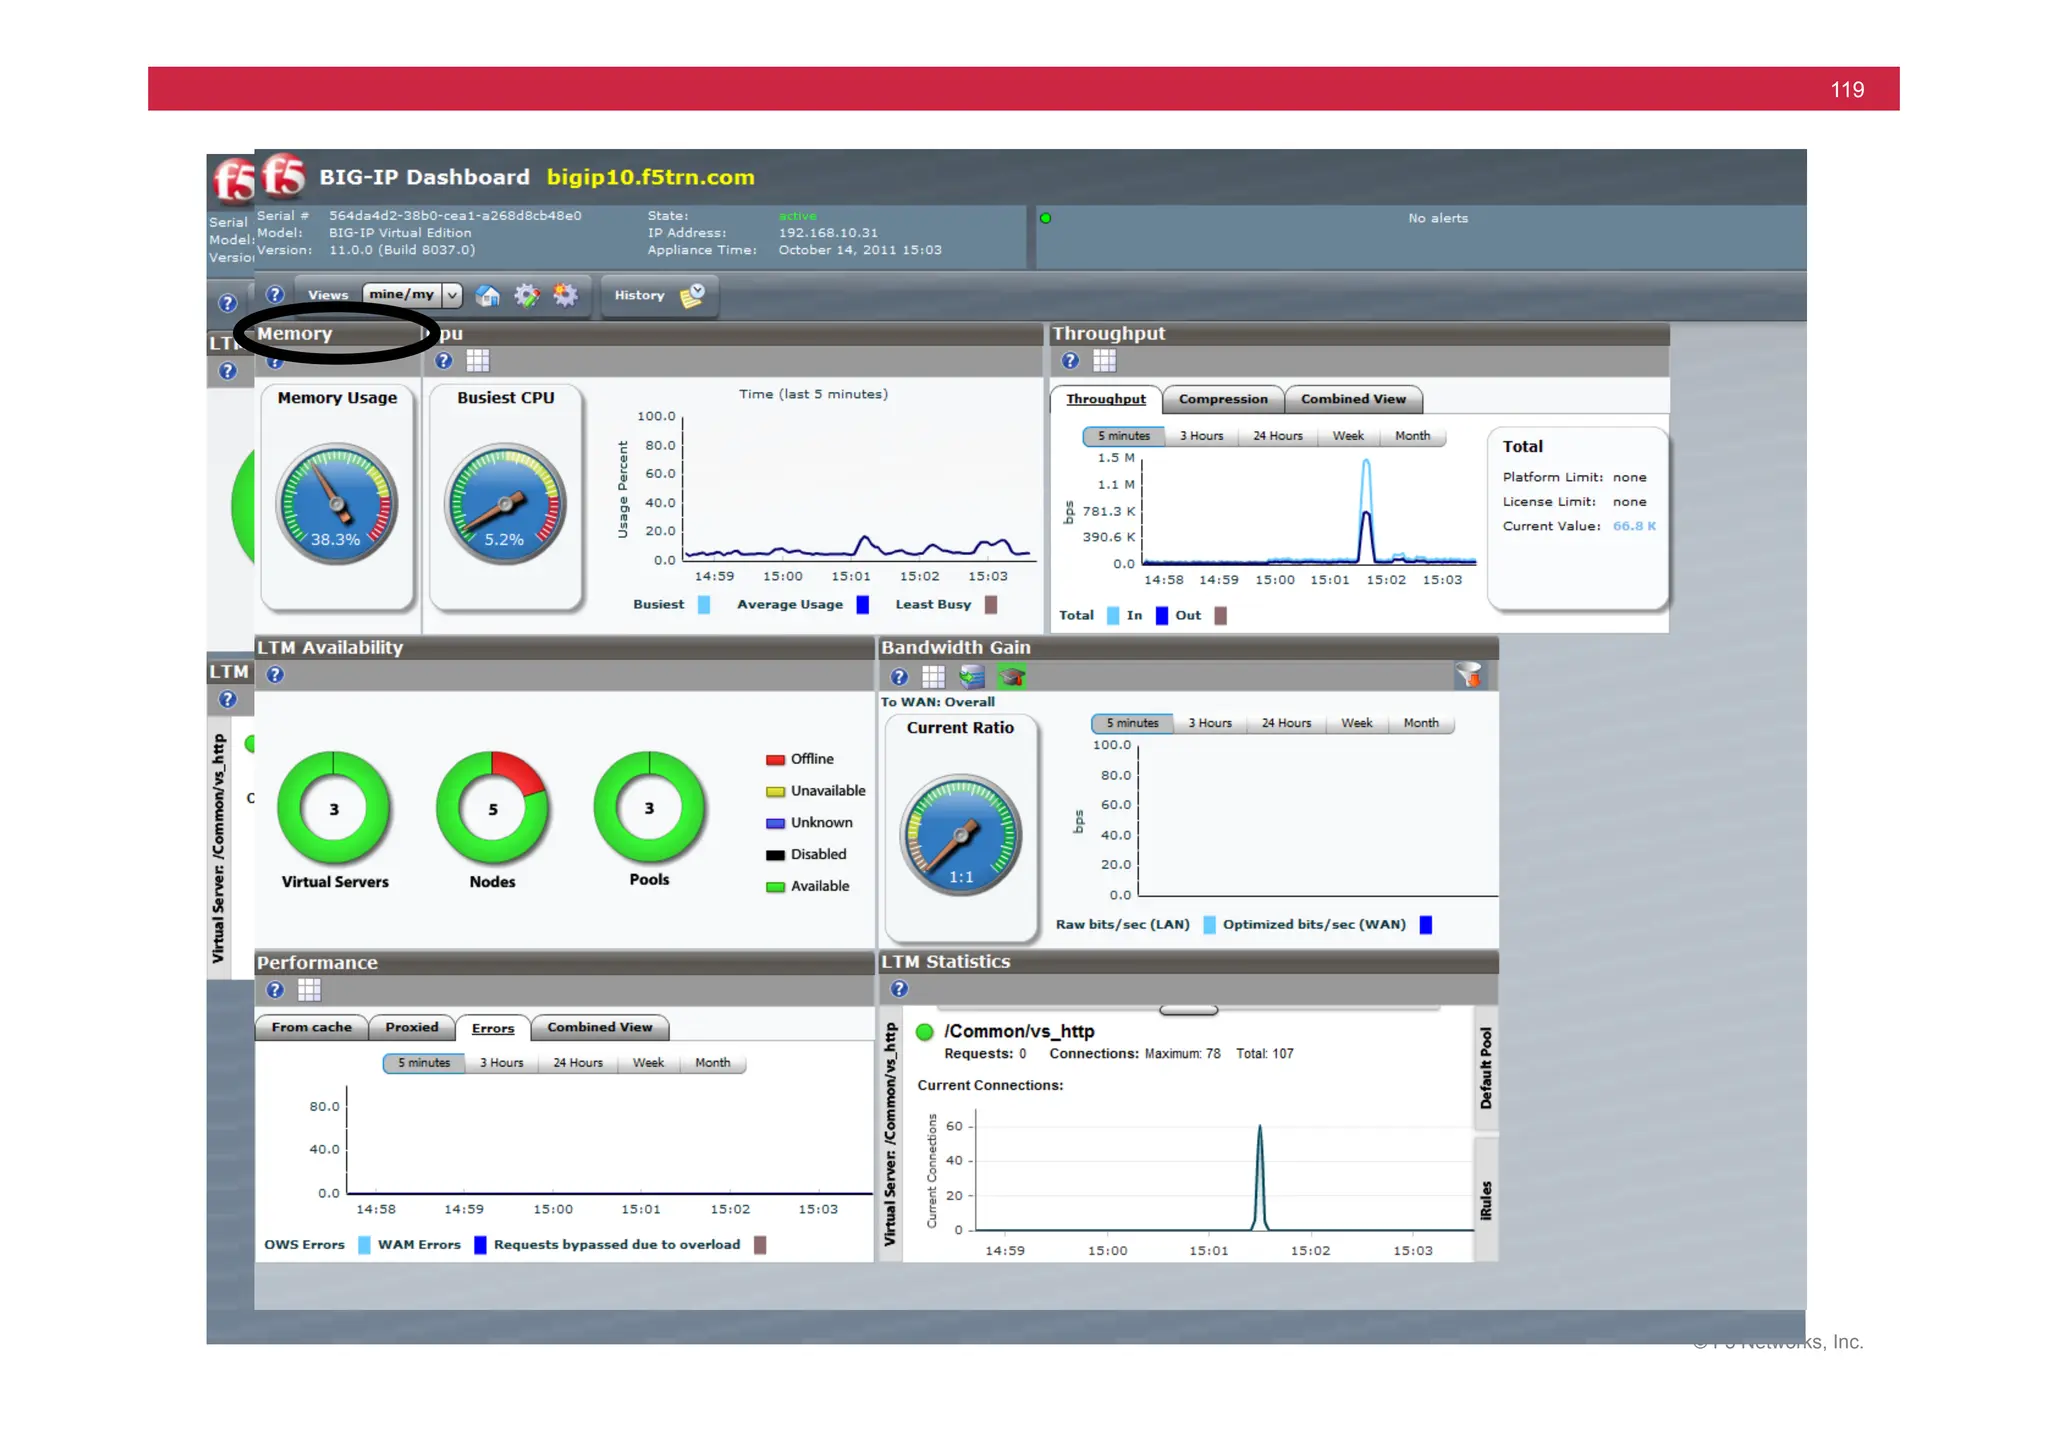Choose 3 Hours range in Performance

501,1063
